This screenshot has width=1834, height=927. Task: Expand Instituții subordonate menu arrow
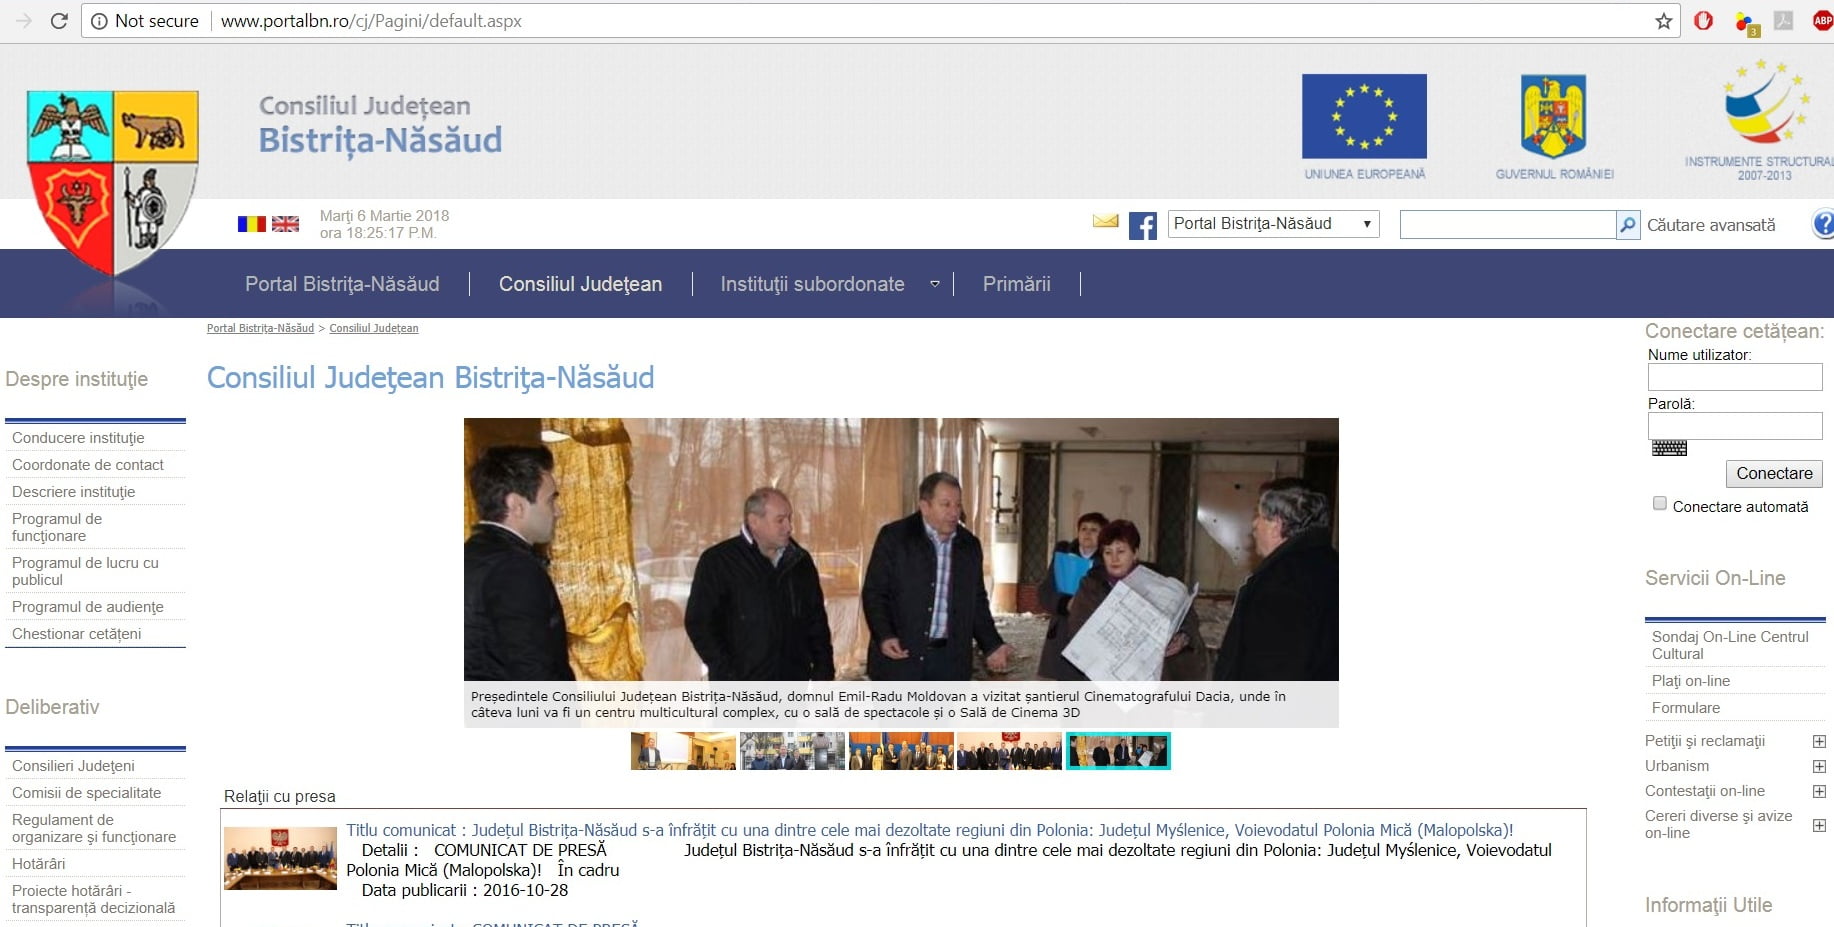click(x=935, y=284)
